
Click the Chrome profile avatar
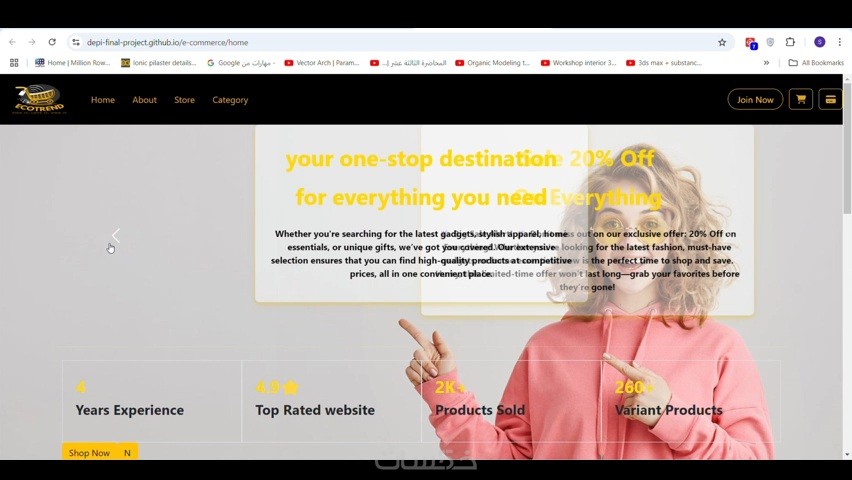pyautogui.click(x=819, y=42)
